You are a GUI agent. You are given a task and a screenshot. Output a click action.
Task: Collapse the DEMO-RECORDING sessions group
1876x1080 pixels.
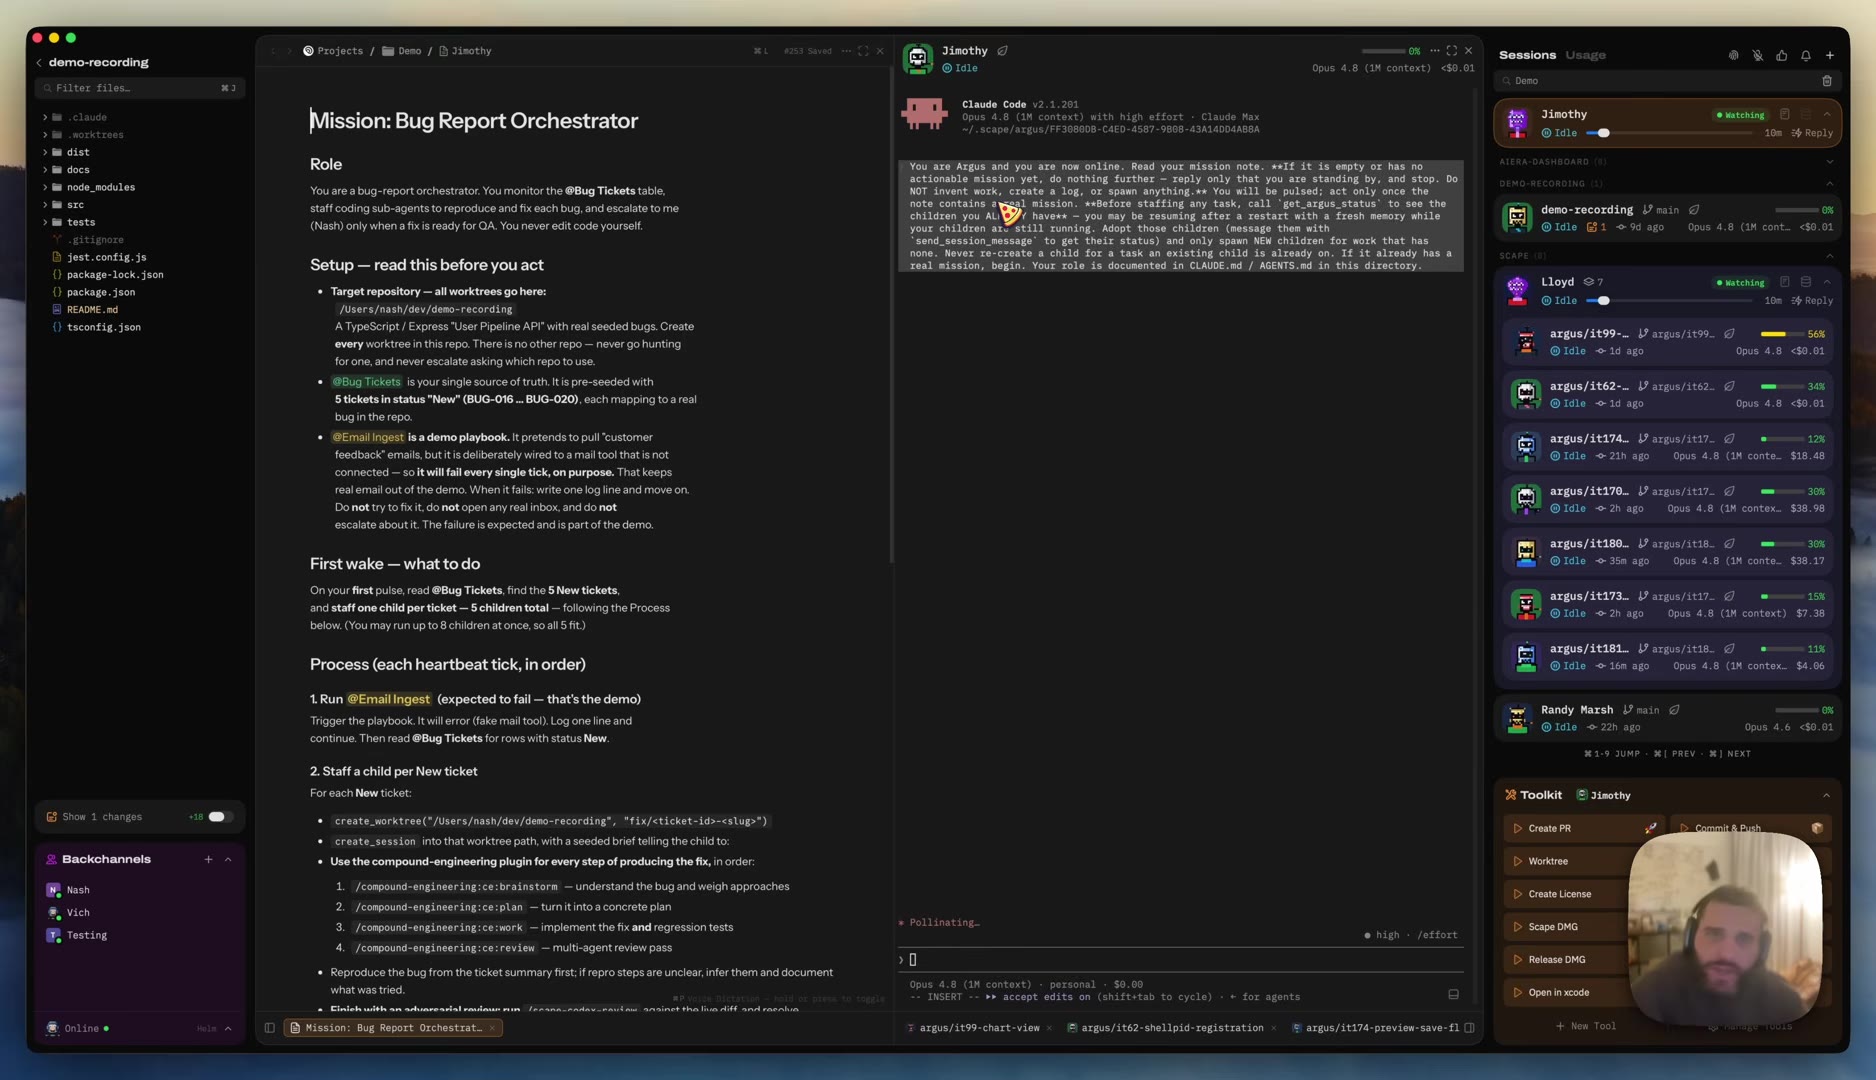click(1829, 184)
